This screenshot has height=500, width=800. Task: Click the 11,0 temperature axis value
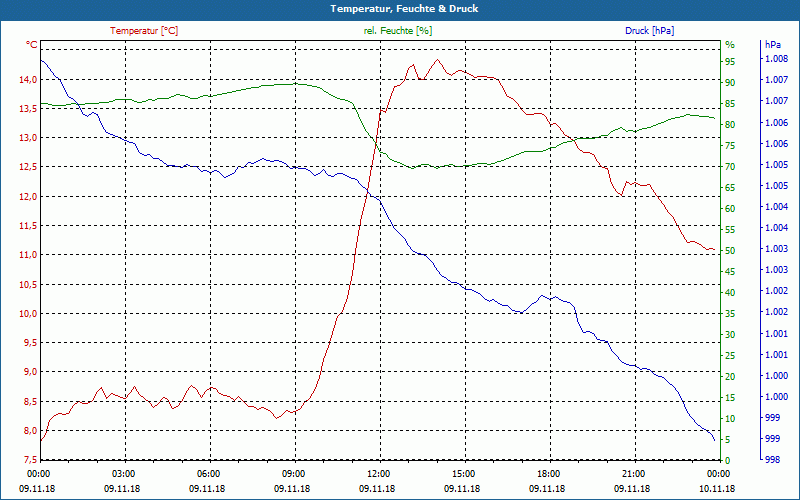(x=28, y=255)
